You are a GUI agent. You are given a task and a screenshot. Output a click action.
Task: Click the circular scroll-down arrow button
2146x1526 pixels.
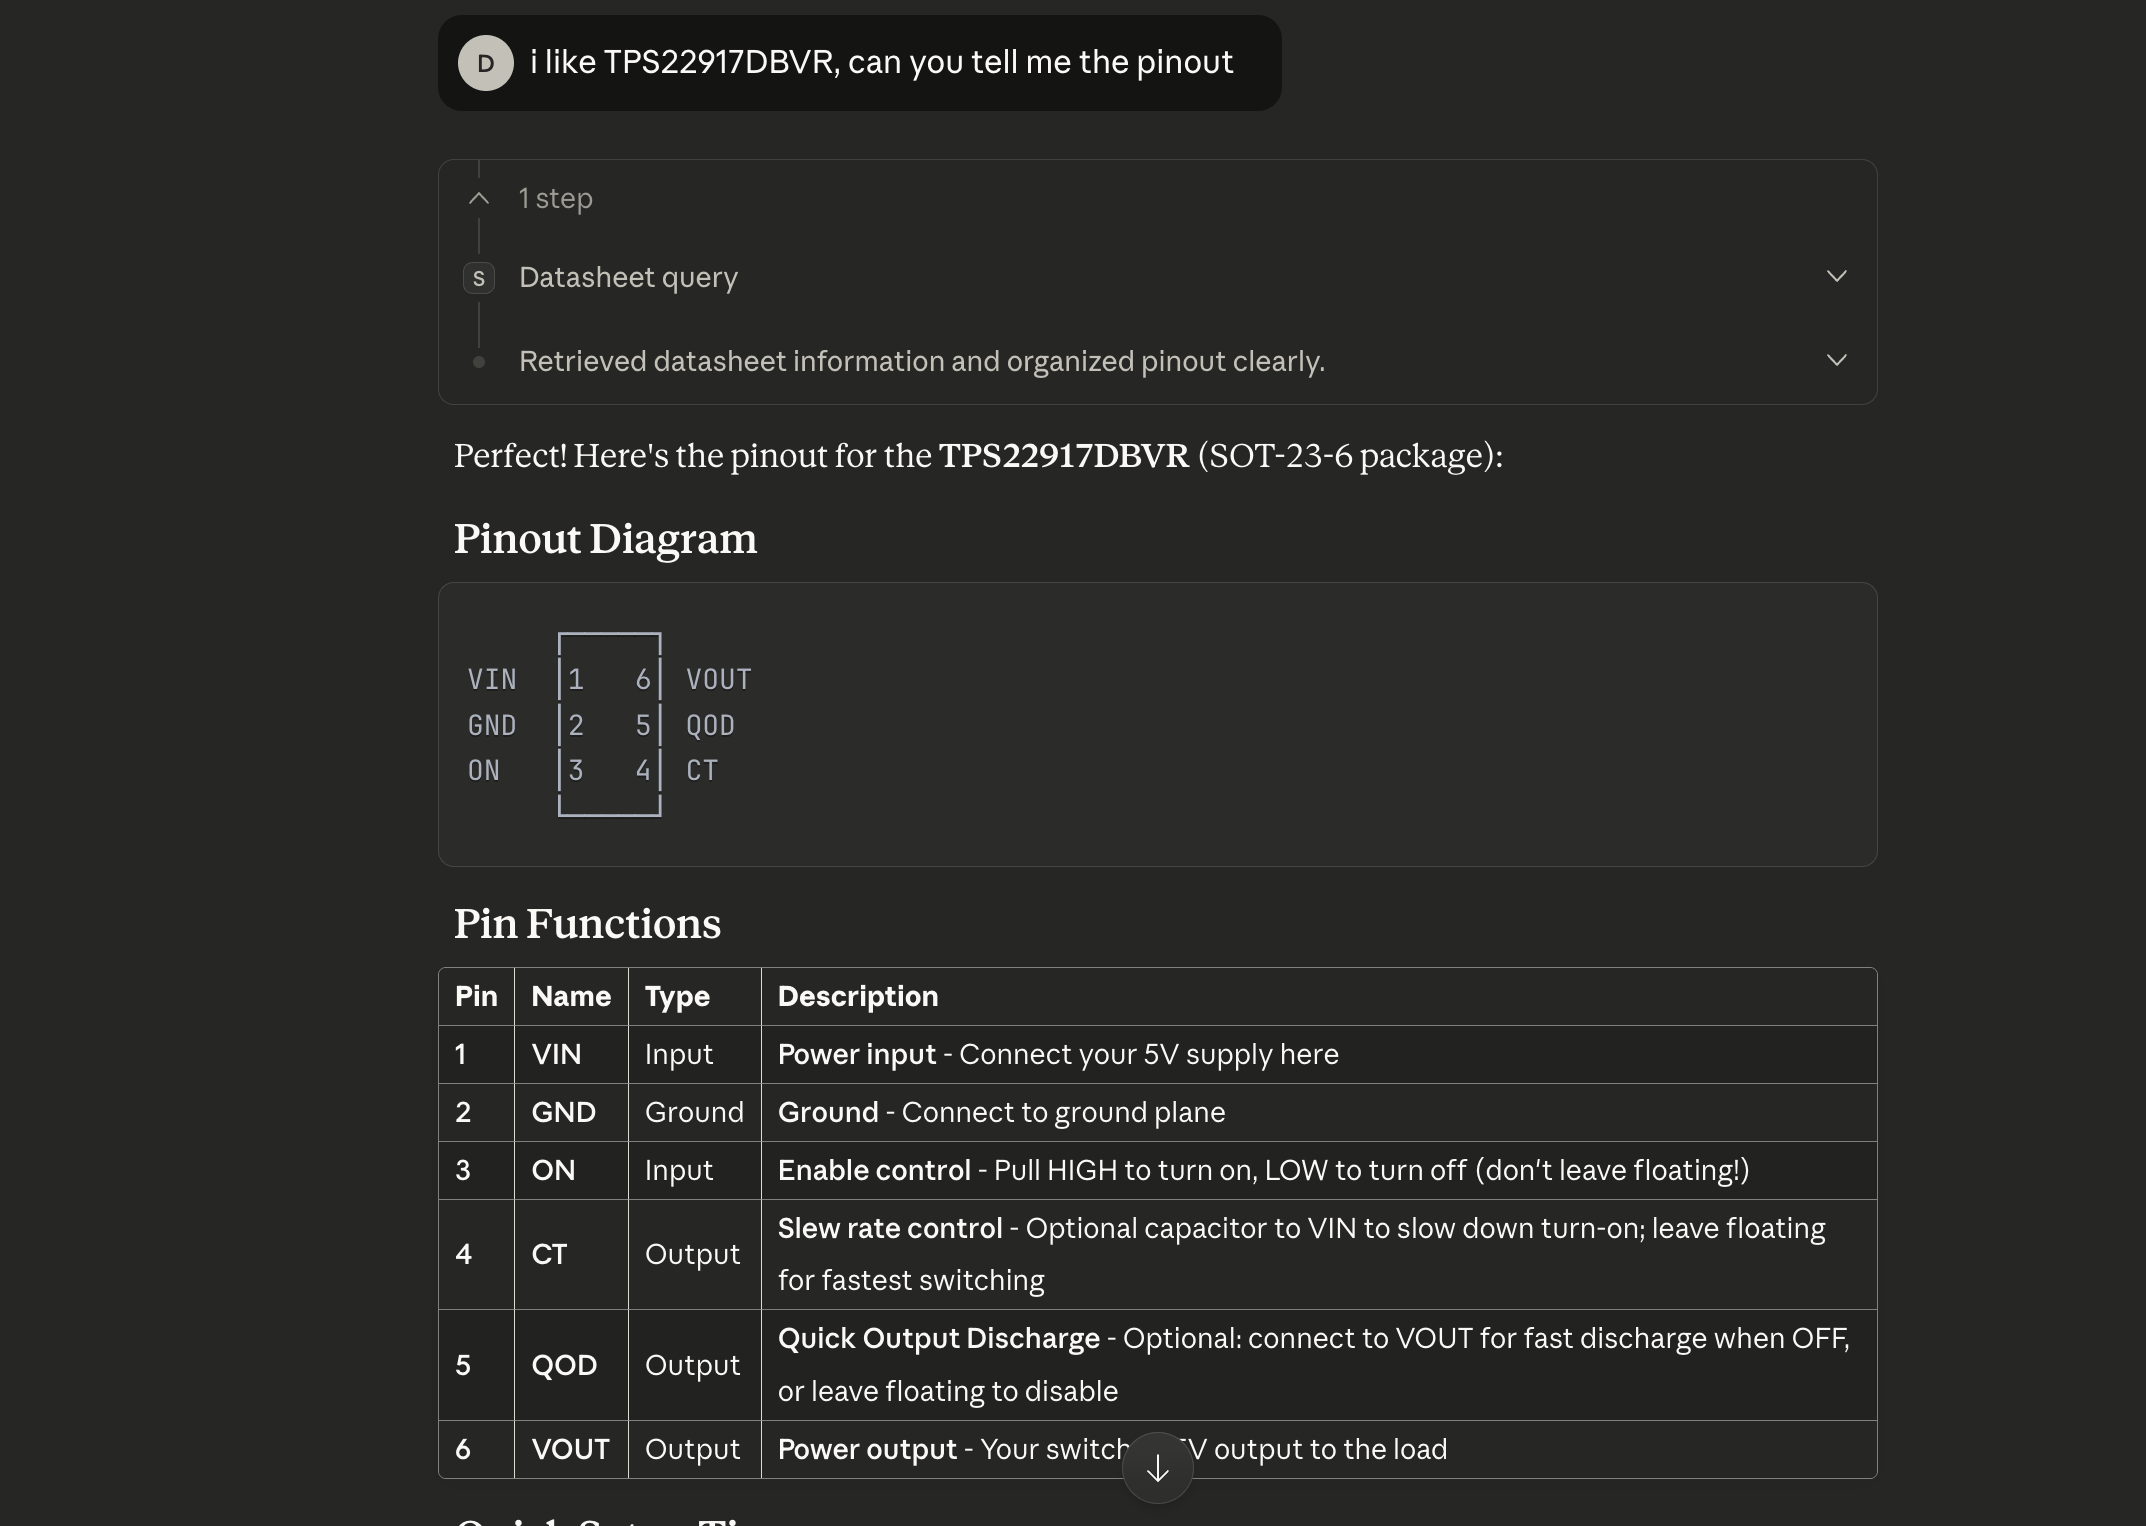[1157, 1467]
